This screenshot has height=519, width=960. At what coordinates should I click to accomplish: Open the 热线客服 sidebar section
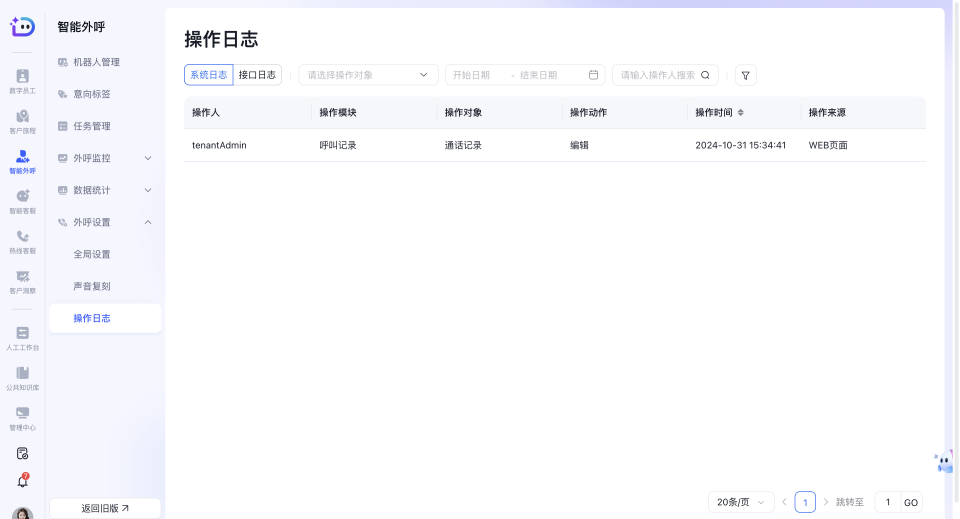[23, 242]
